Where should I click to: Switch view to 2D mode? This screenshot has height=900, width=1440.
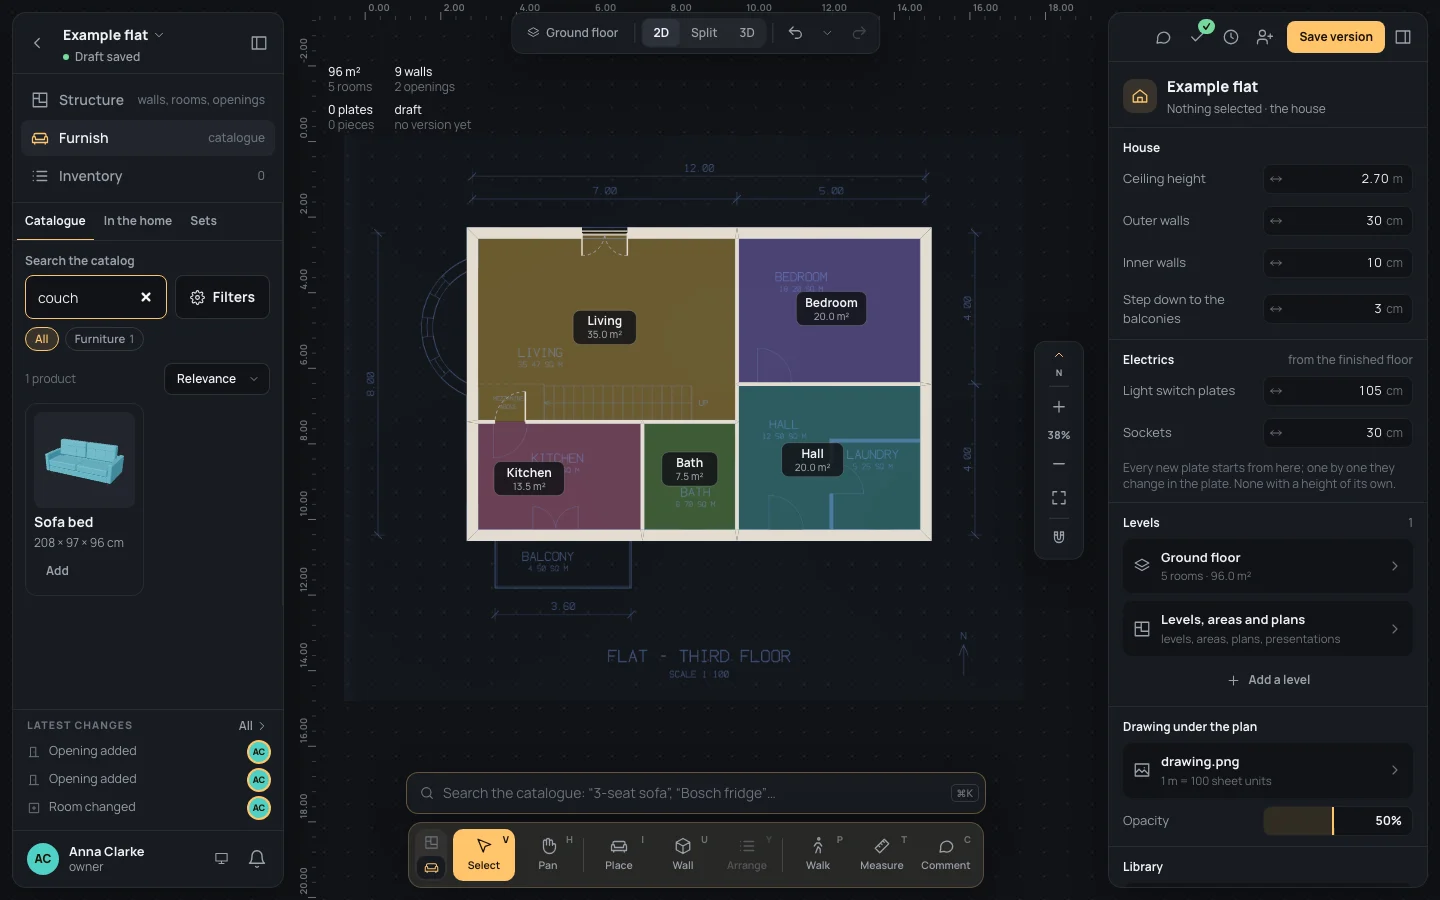point(661,33)
